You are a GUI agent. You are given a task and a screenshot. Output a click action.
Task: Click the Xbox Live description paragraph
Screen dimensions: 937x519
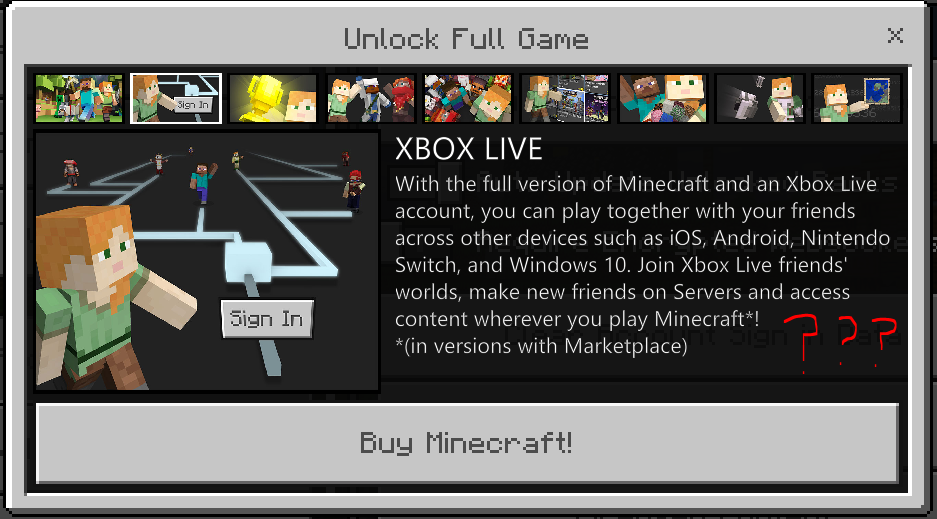[642, 251]
